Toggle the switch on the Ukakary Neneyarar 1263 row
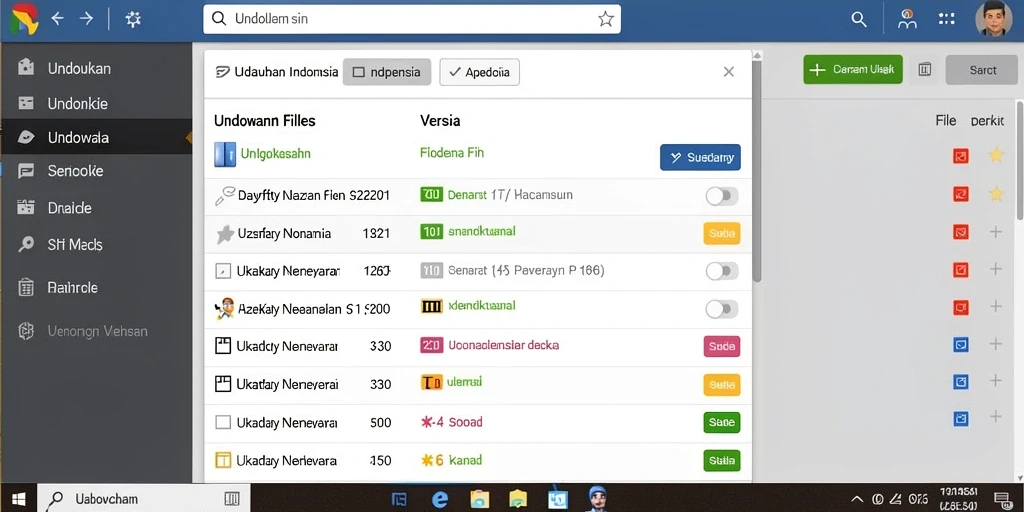Screen dimensions: 1024x512 click(722, 271)
